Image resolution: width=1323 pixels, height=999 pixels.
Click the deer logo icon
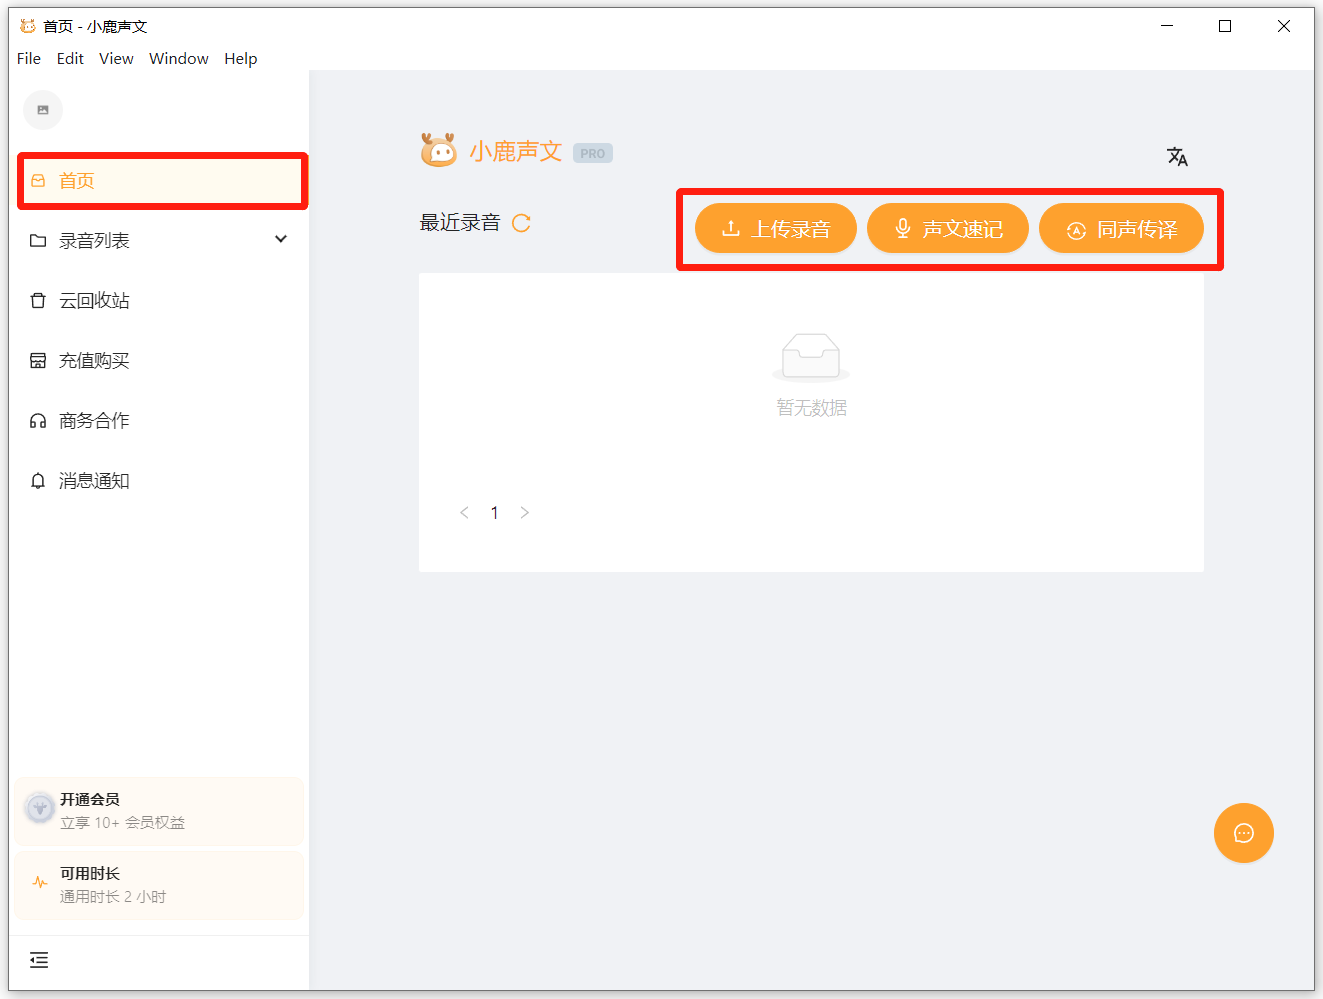(x=438, y=150)
